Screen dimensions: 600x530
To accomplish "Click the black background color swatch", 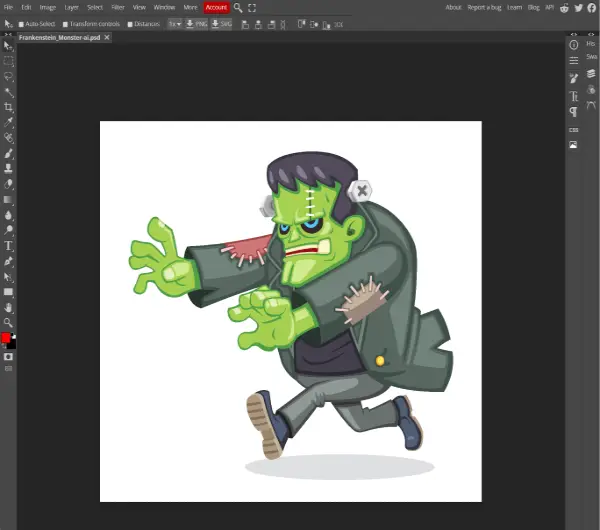I will (12, 345).
